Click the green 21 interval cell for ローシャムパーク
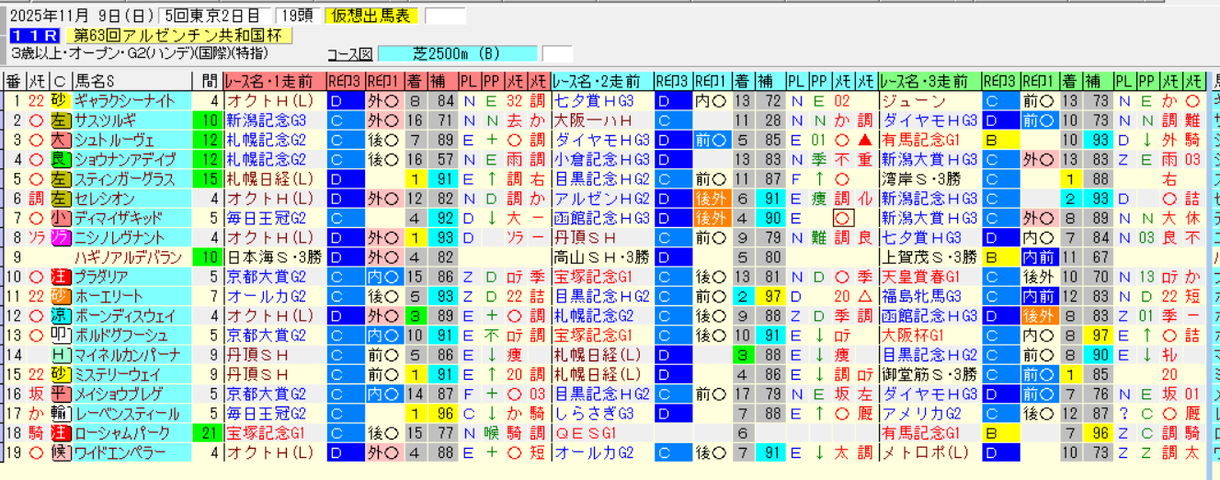 point(207,432)
